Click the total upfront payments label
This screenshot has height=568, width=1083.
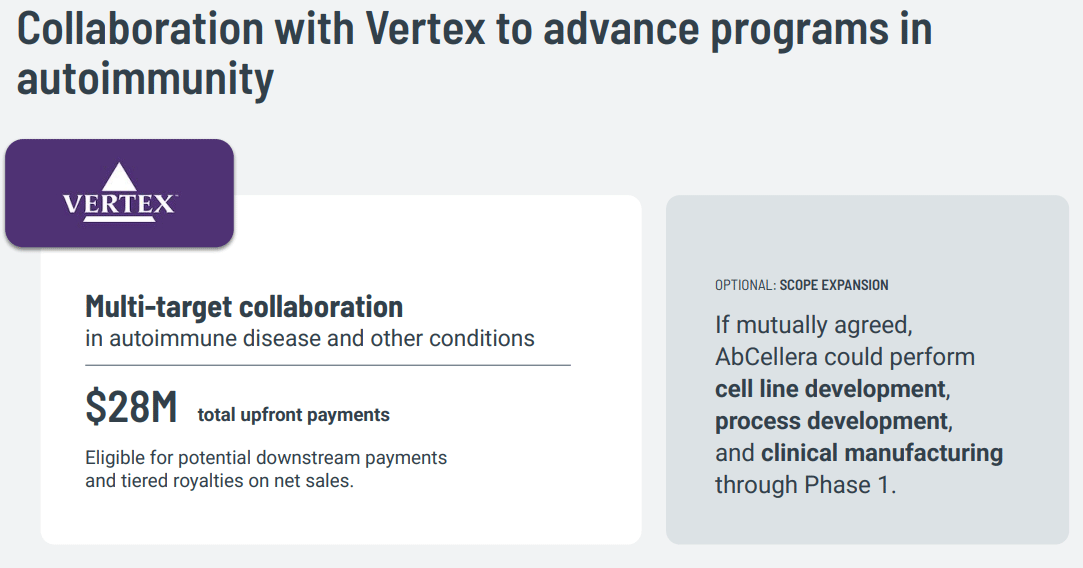click(x=294, y=415)
